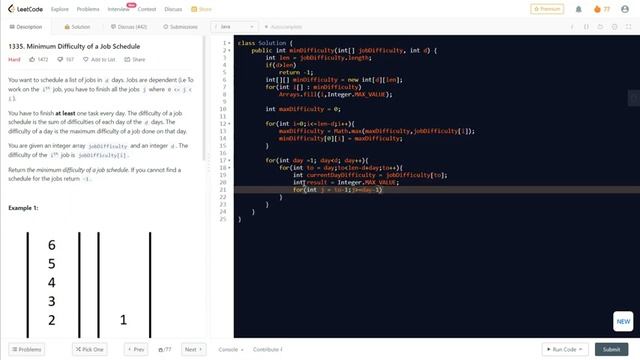Click the Share button

[x=135, y=60]
